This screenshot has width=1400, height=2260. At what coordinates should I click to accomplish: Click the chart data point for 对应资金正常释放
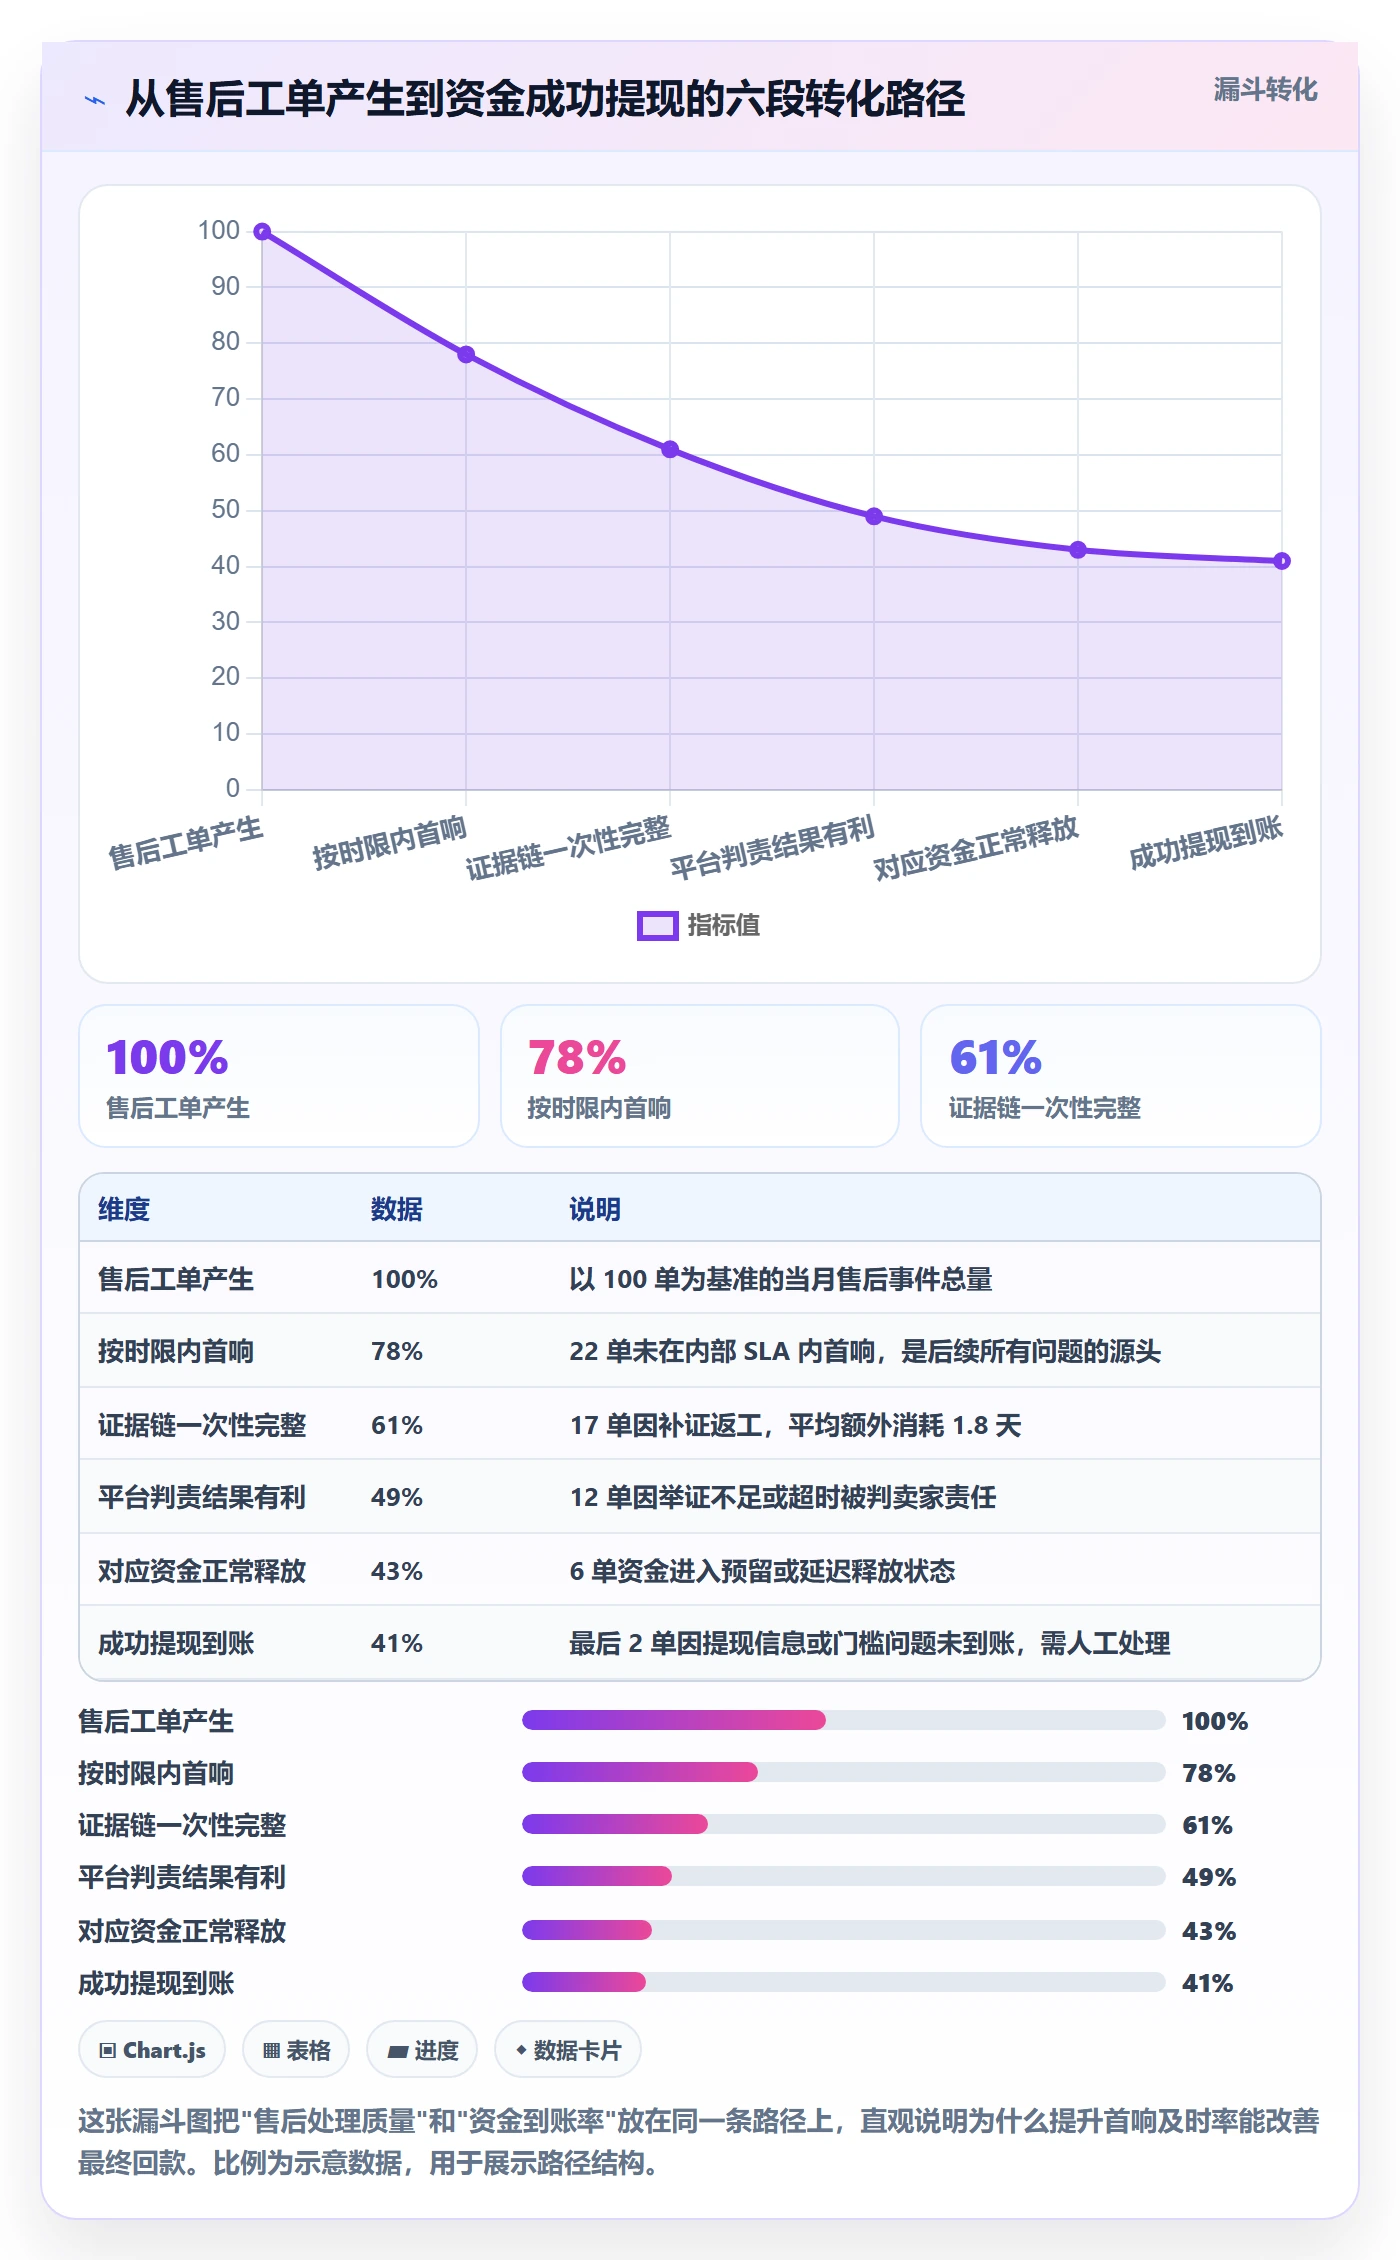(1078, 550)
